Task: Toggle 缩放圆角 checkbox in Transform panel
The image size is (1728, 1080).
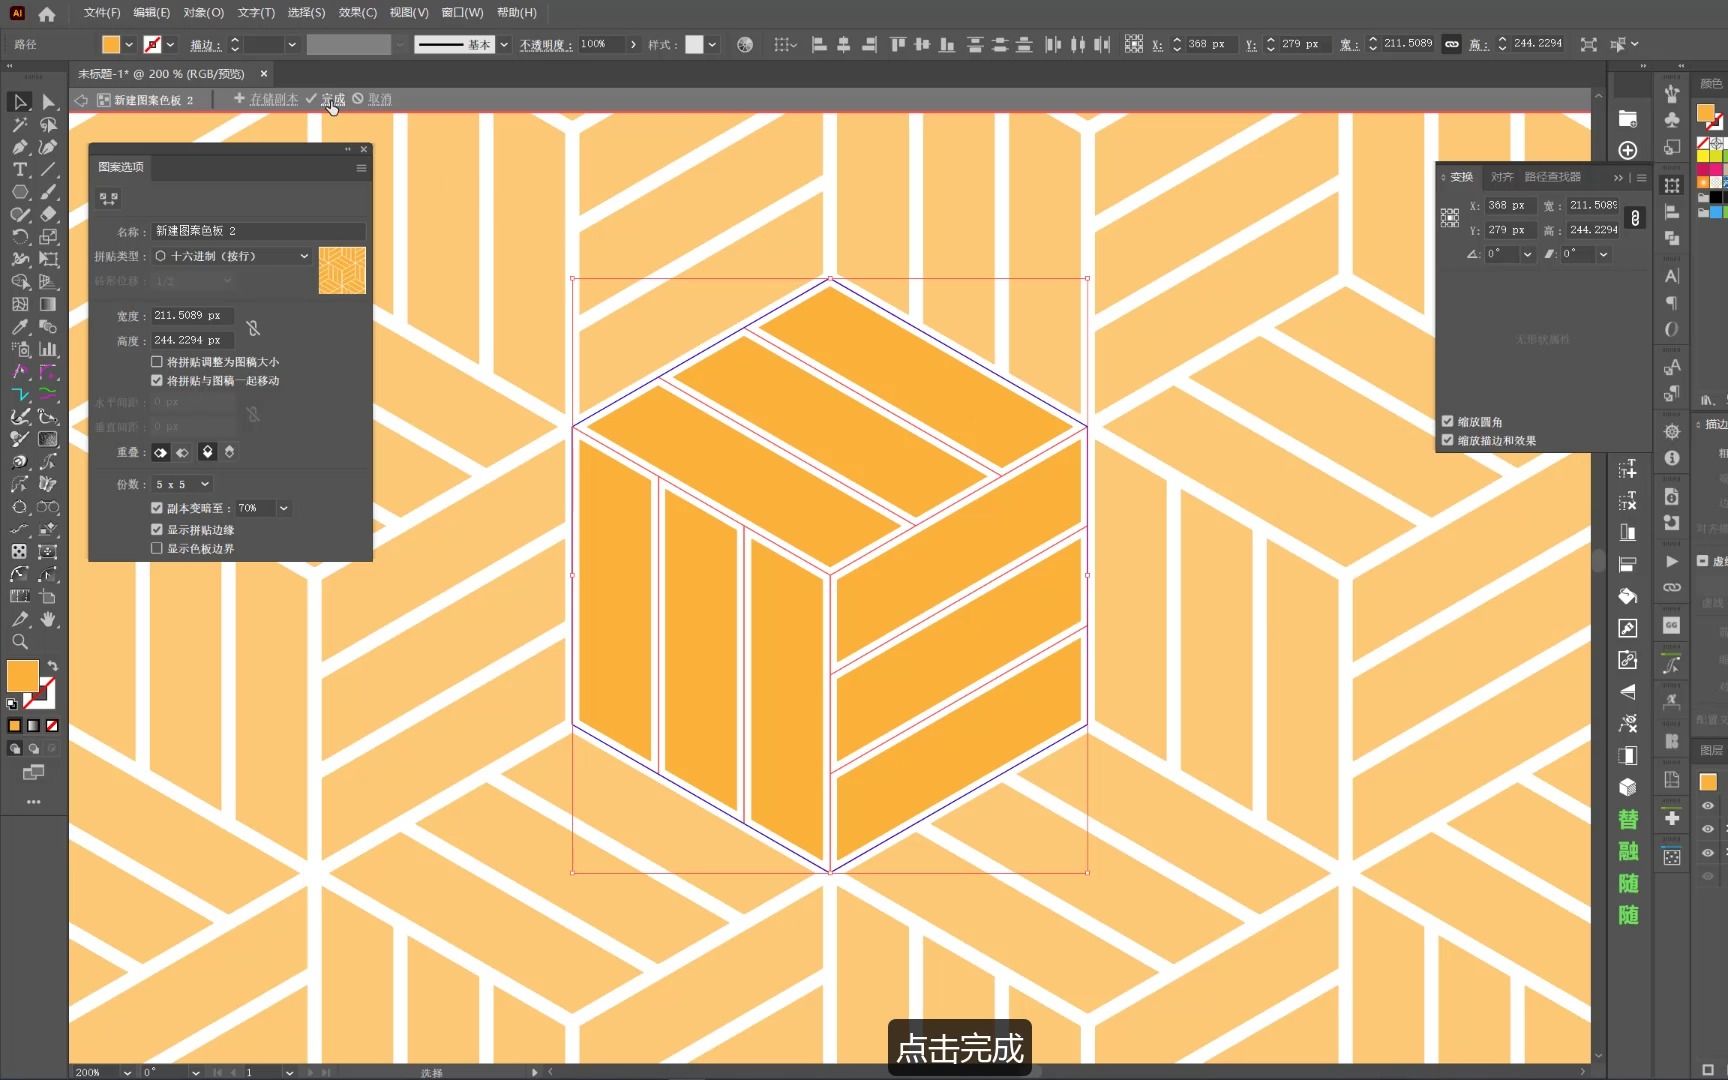Action: tap(1447, 421)
